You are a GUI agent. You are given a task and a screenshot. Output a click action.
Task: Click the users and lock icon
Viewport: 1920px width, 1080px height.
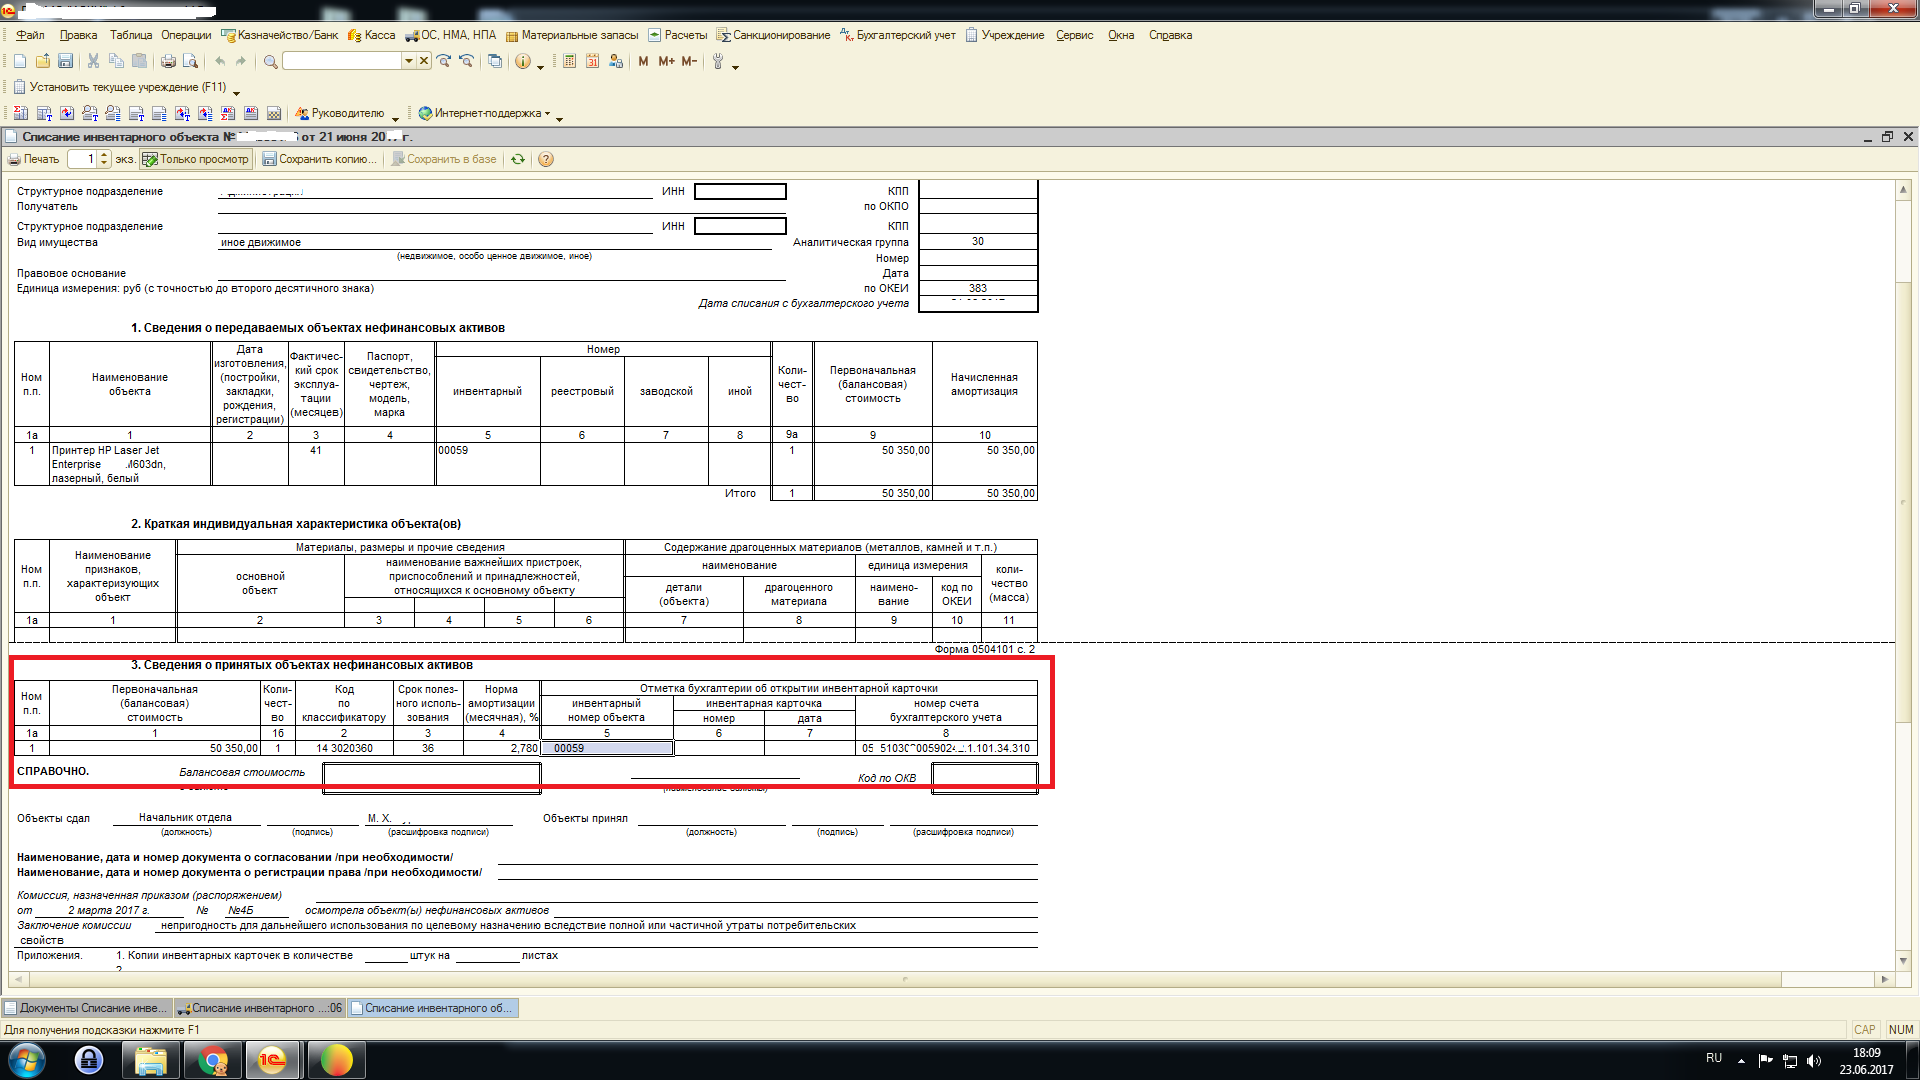pos(615,62)
